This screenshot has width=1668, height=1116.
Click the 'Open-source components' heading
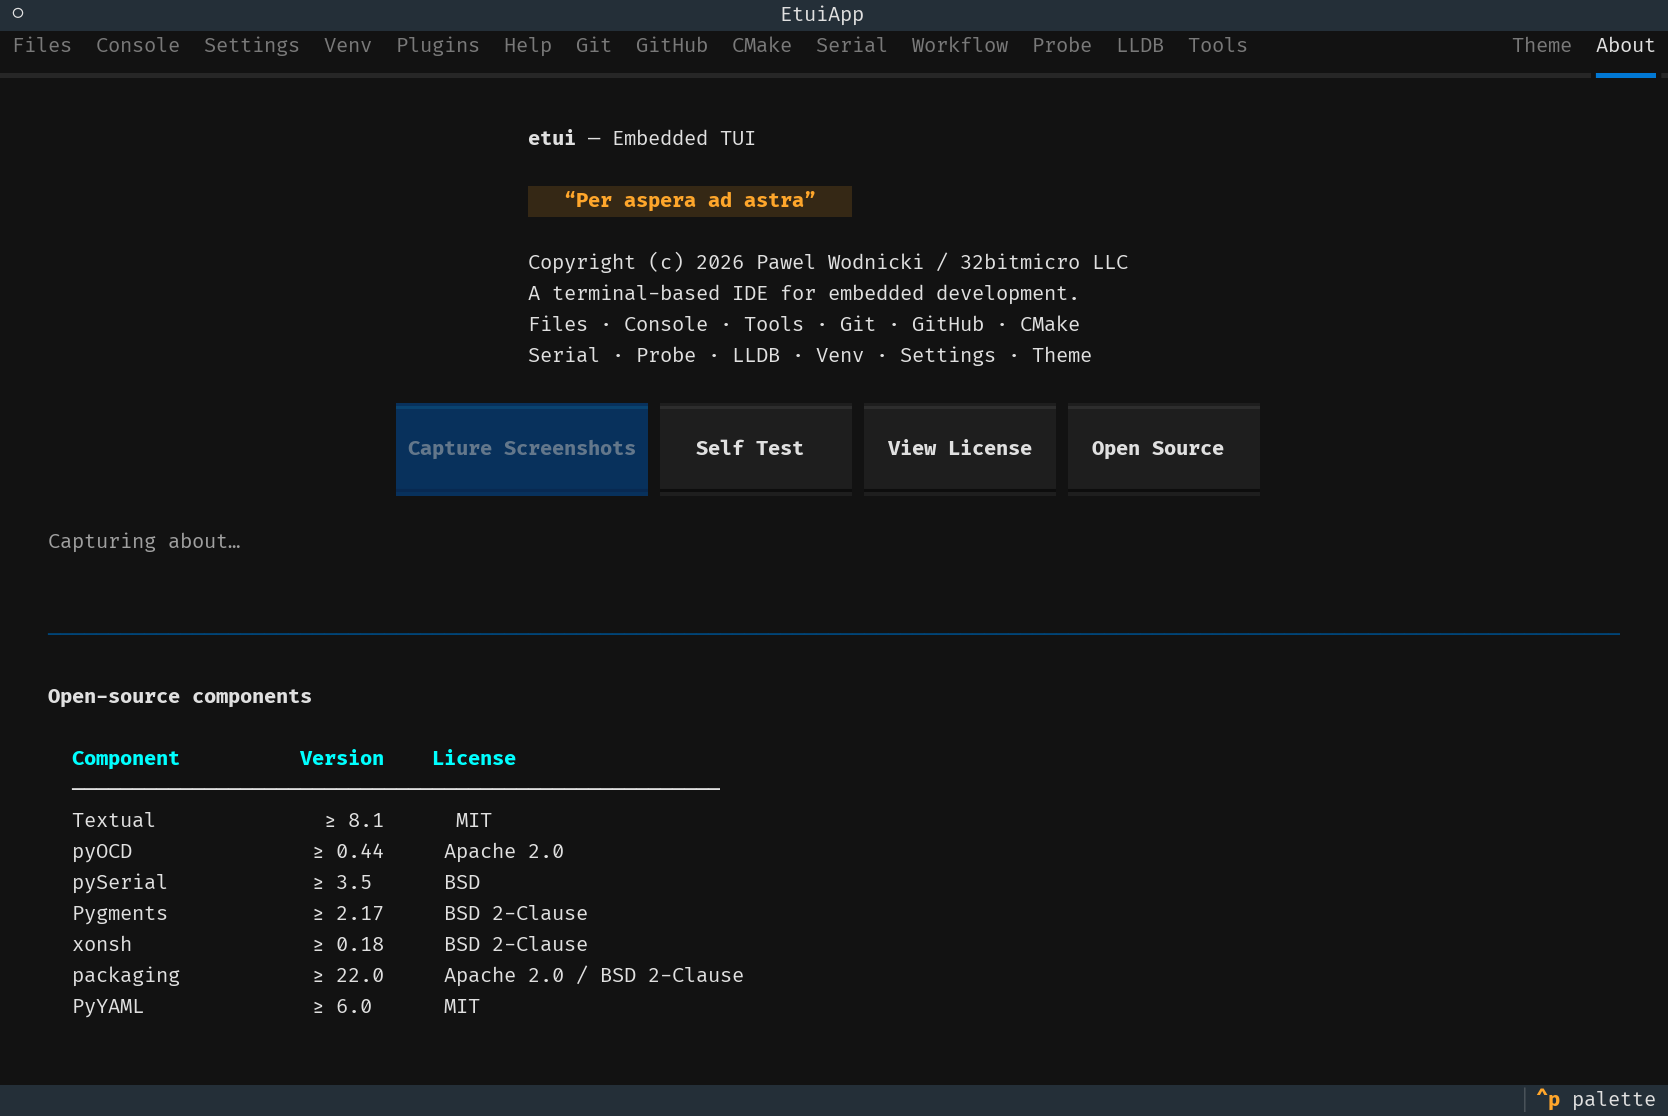pyautogui.click(x=180, y=697)
